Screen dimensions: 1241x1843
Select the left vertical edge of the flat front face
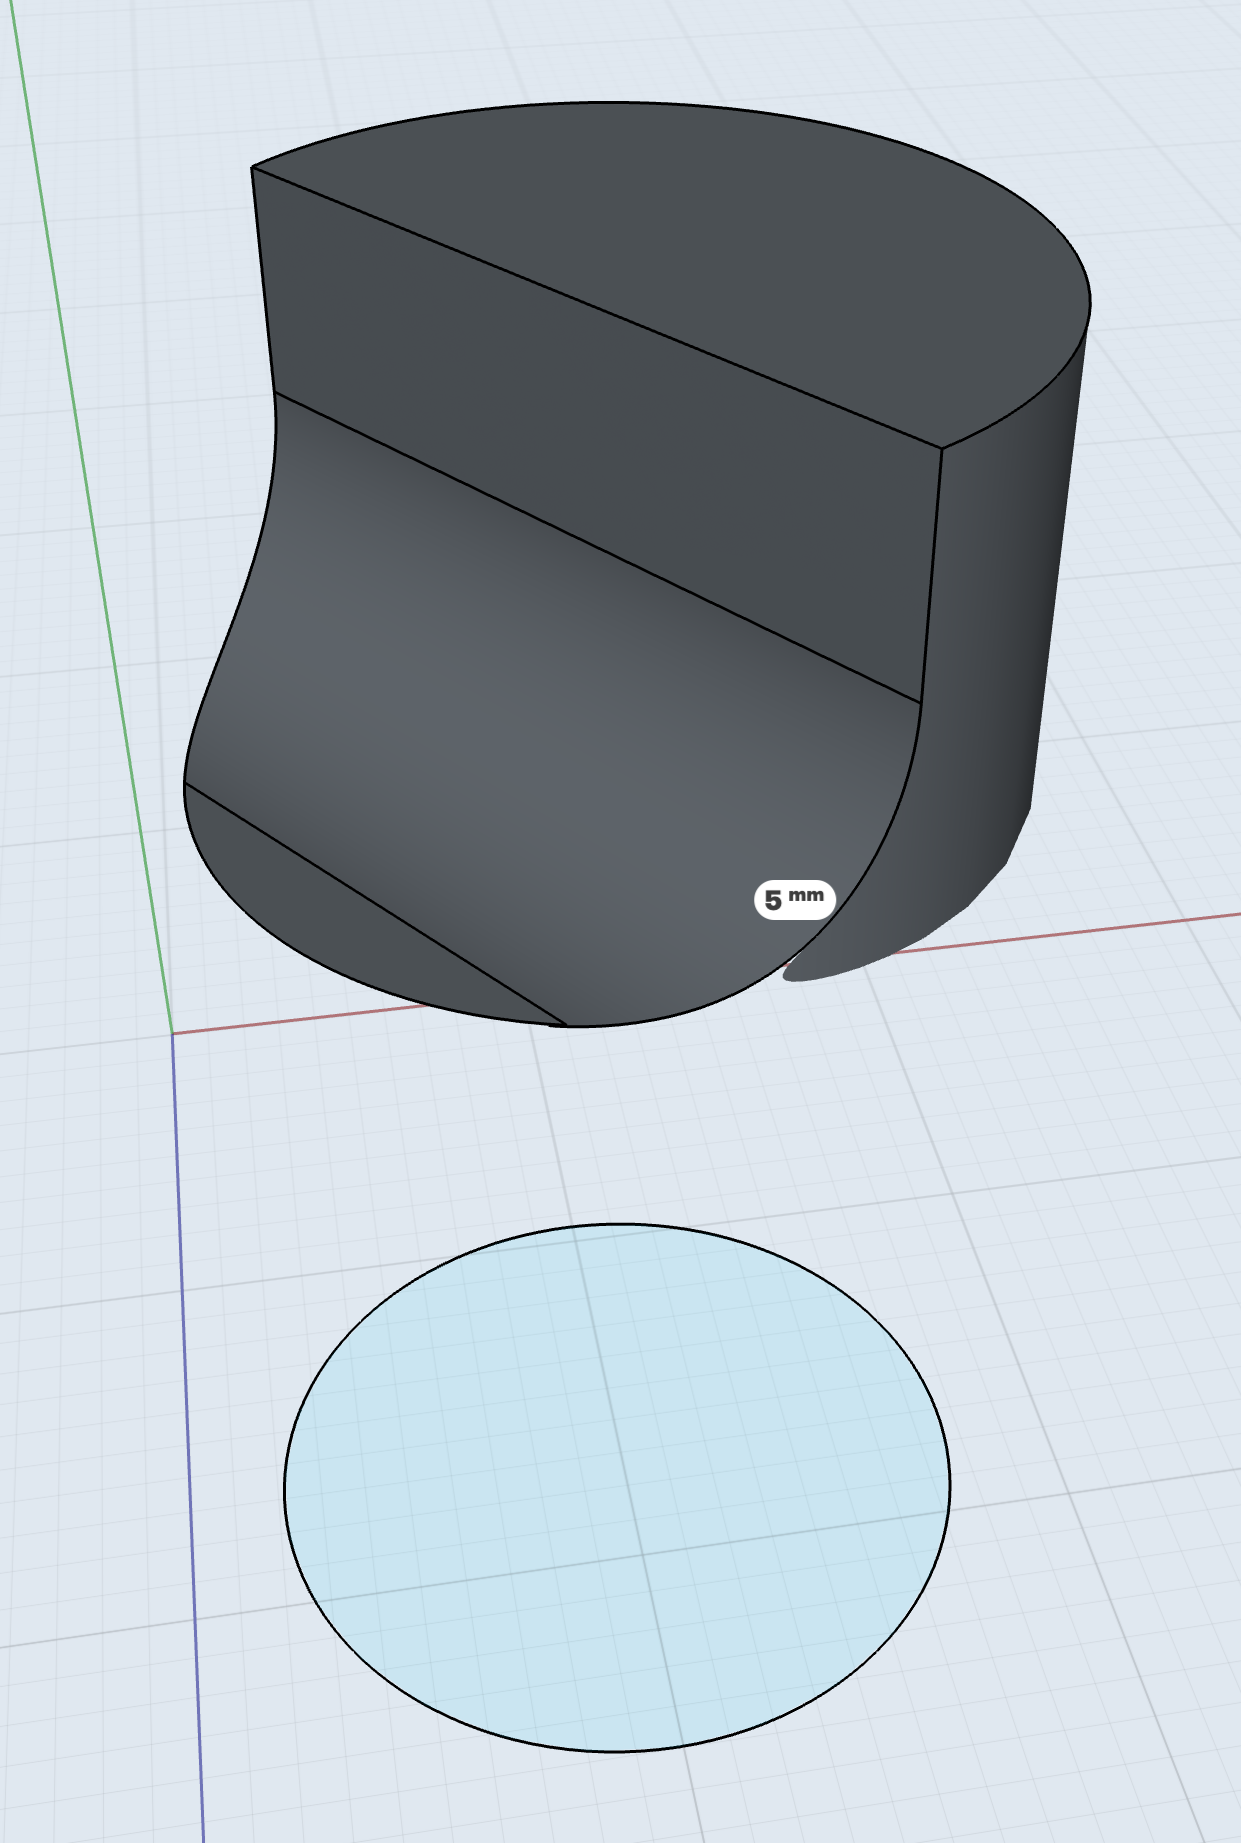coord(263,280)
